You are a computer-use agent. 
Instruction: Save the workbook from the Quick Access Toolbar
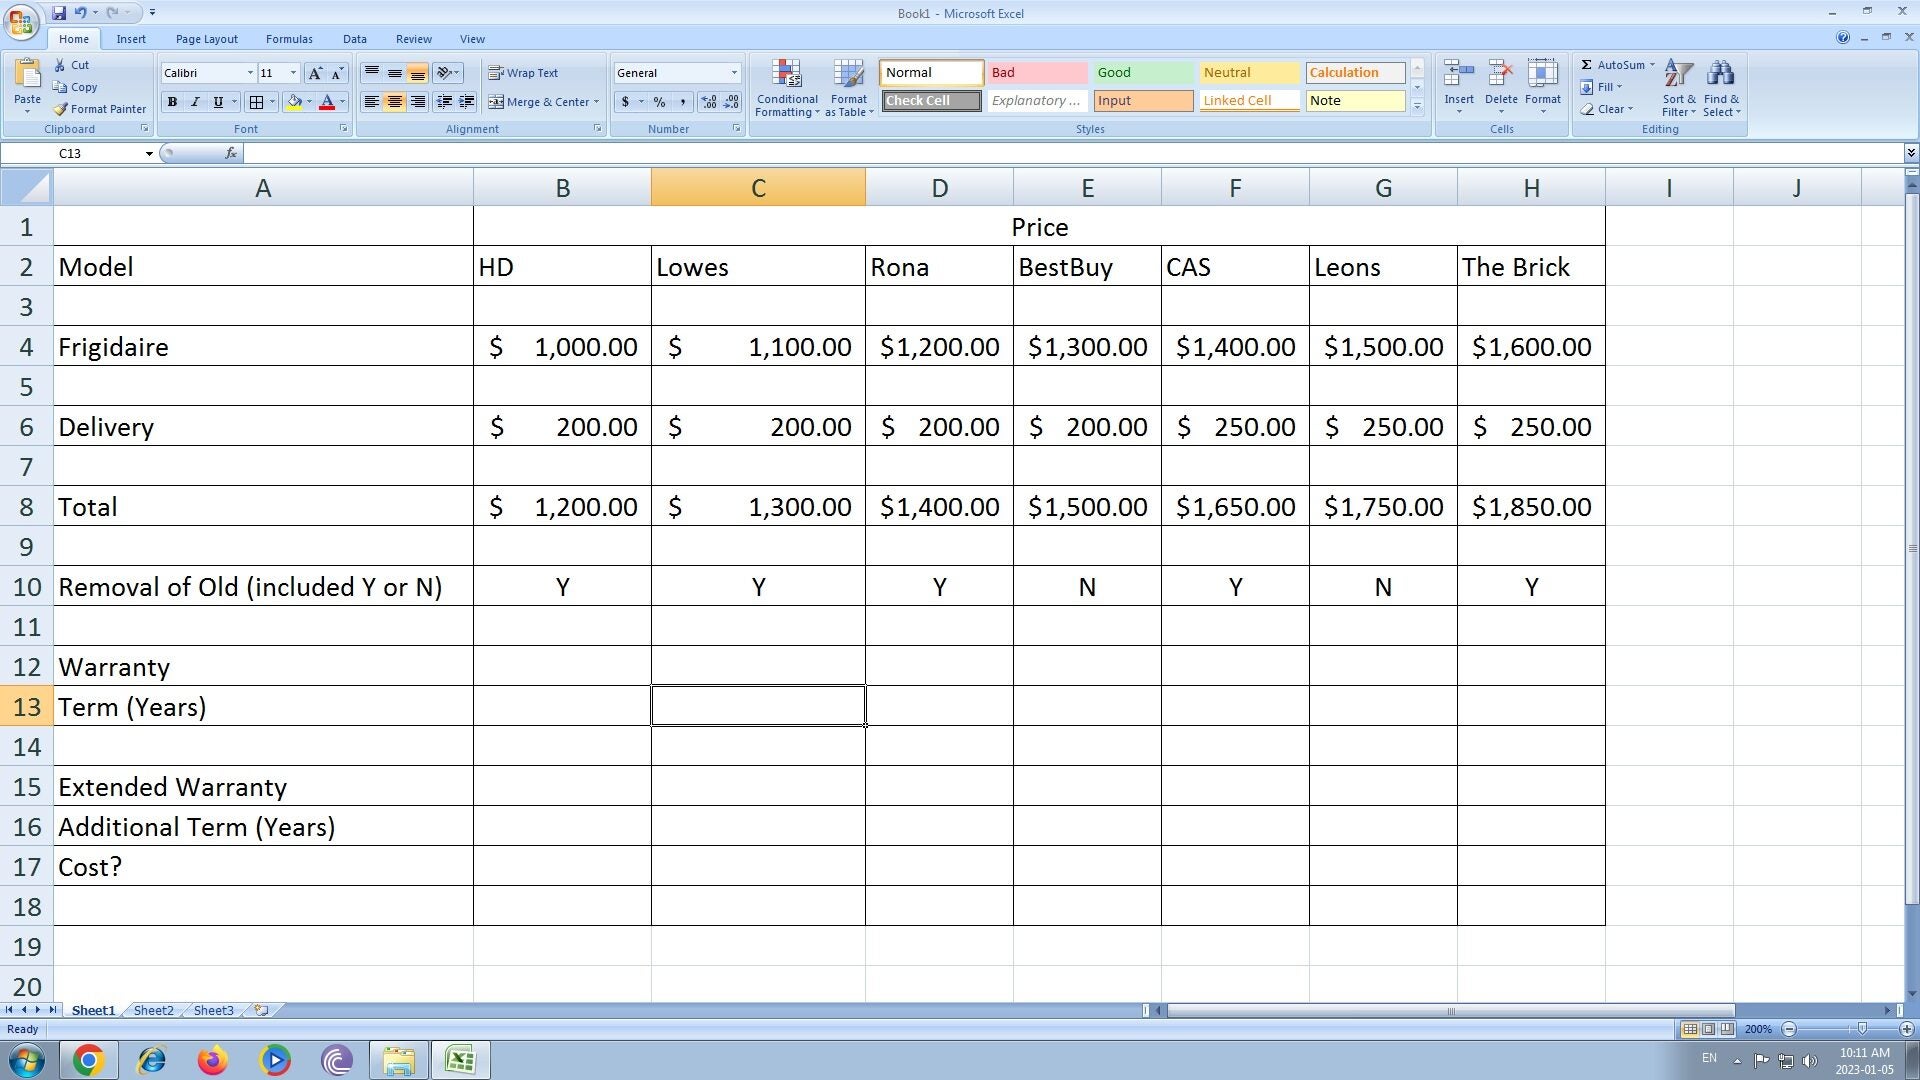point(59,13)
